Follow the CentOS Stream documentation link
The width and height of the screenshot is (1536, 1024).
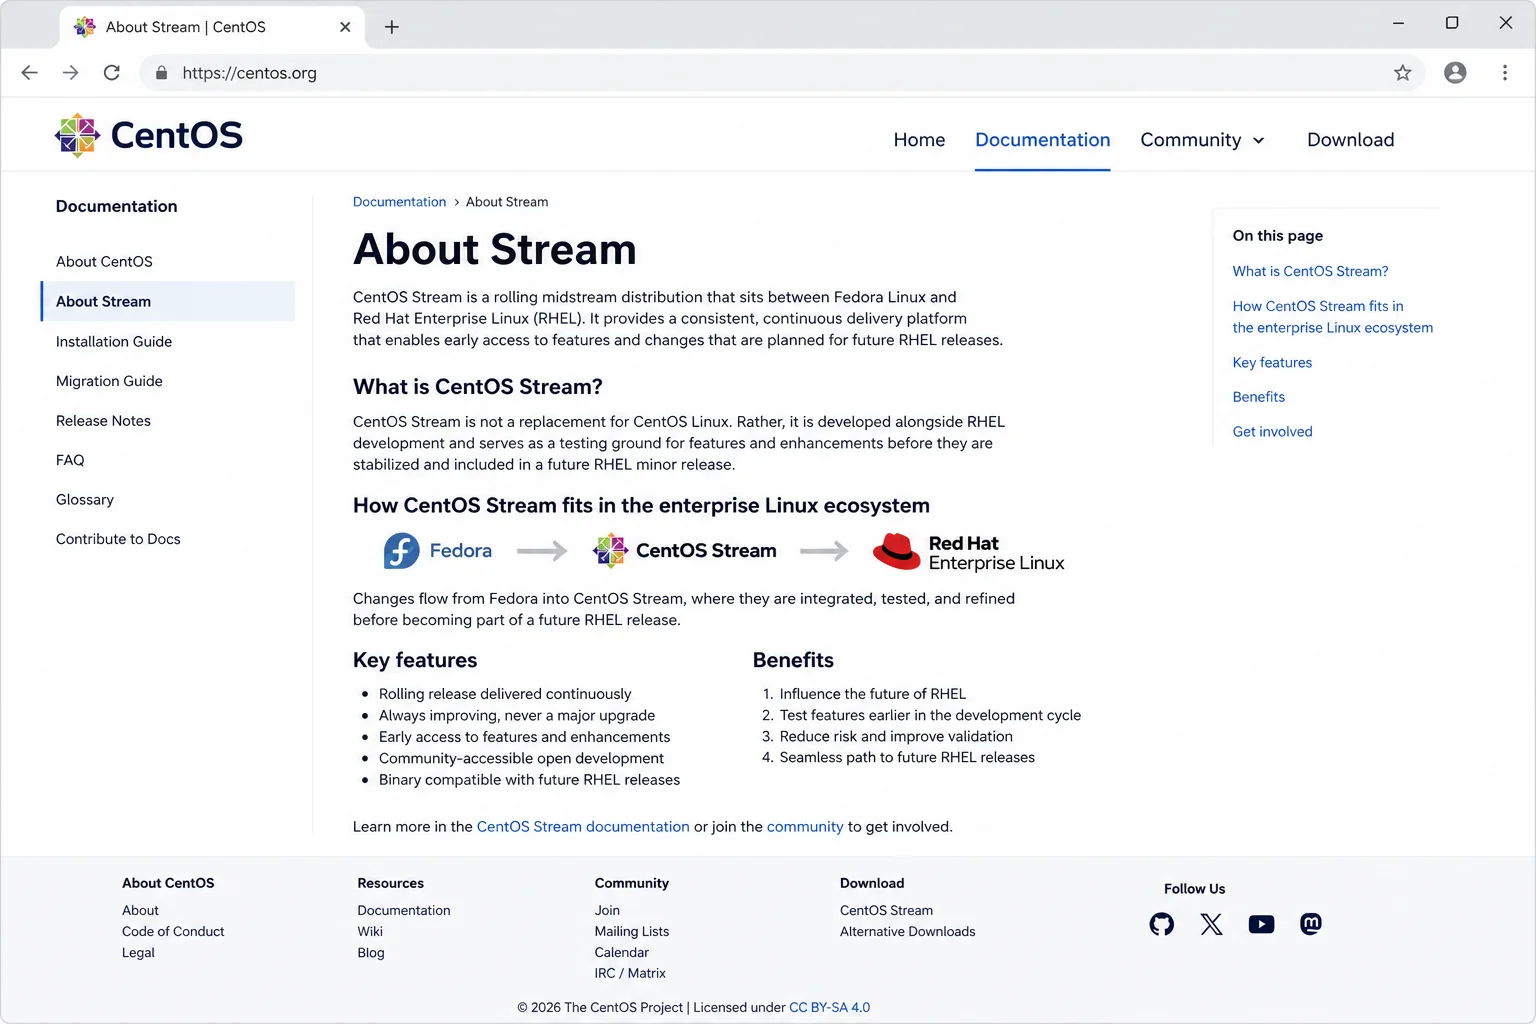583,827
